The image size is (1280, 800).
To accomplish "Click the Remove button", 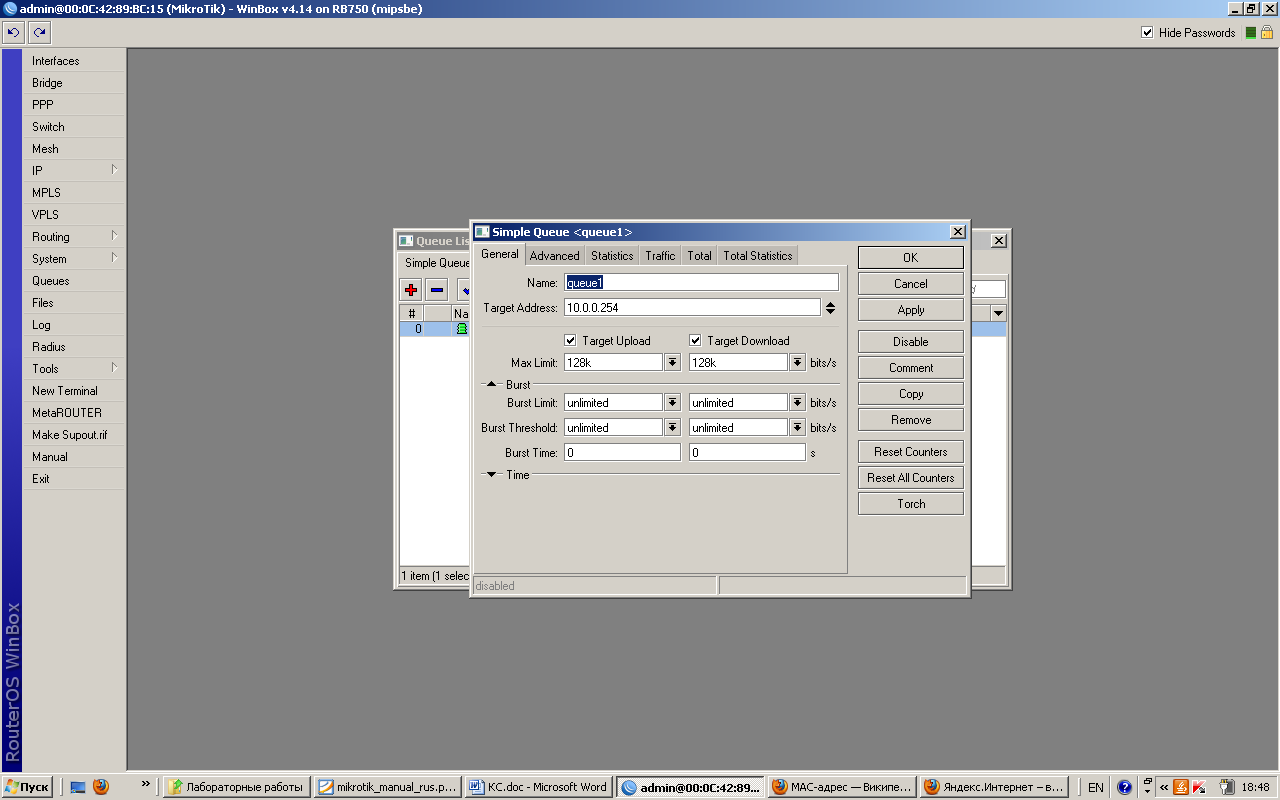I will [910, 420].
